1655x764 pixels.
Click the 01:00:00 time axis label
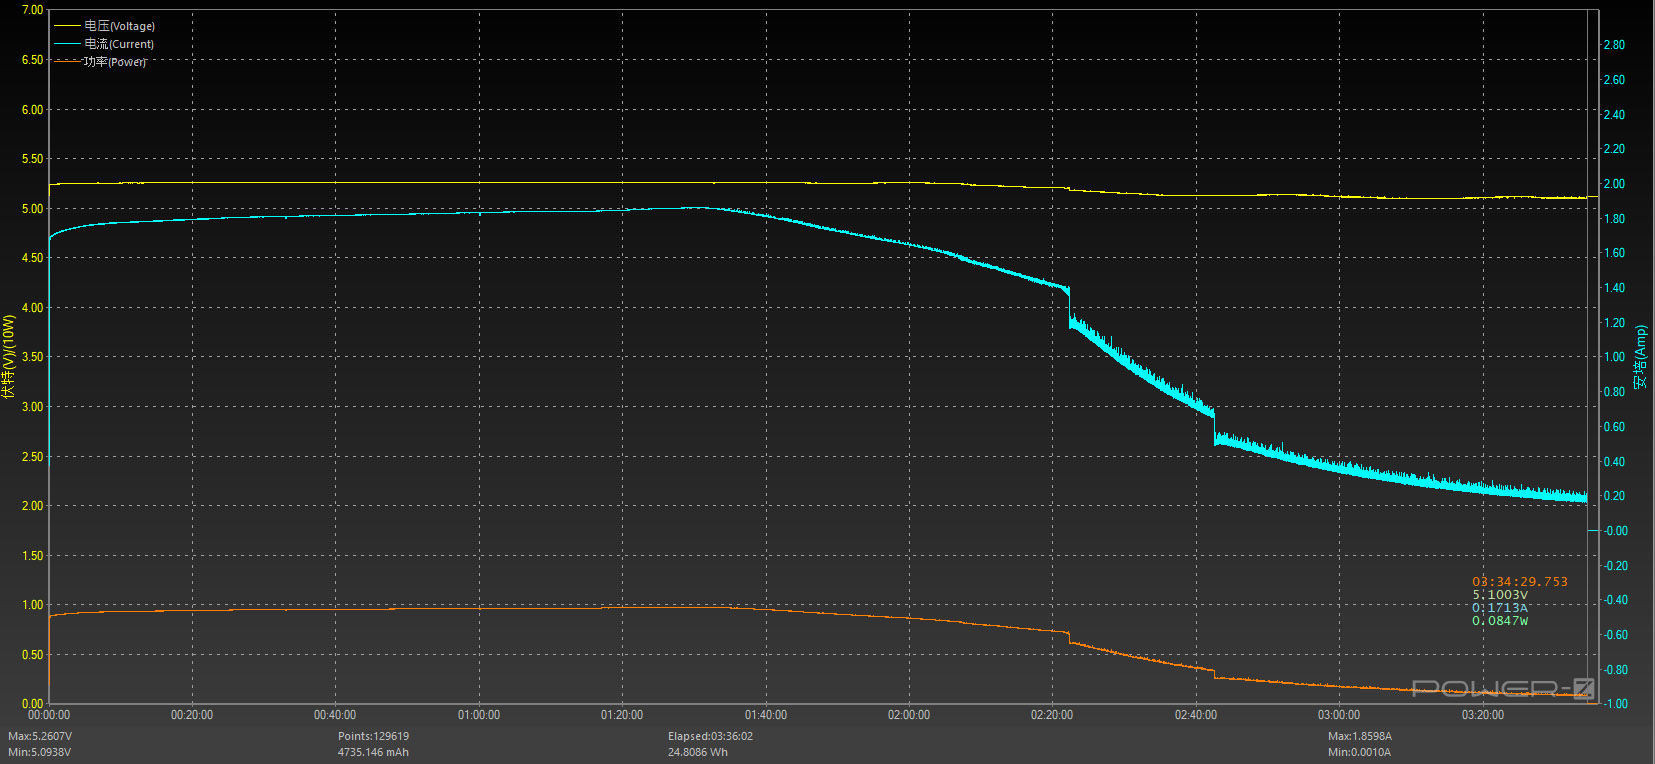479,715
